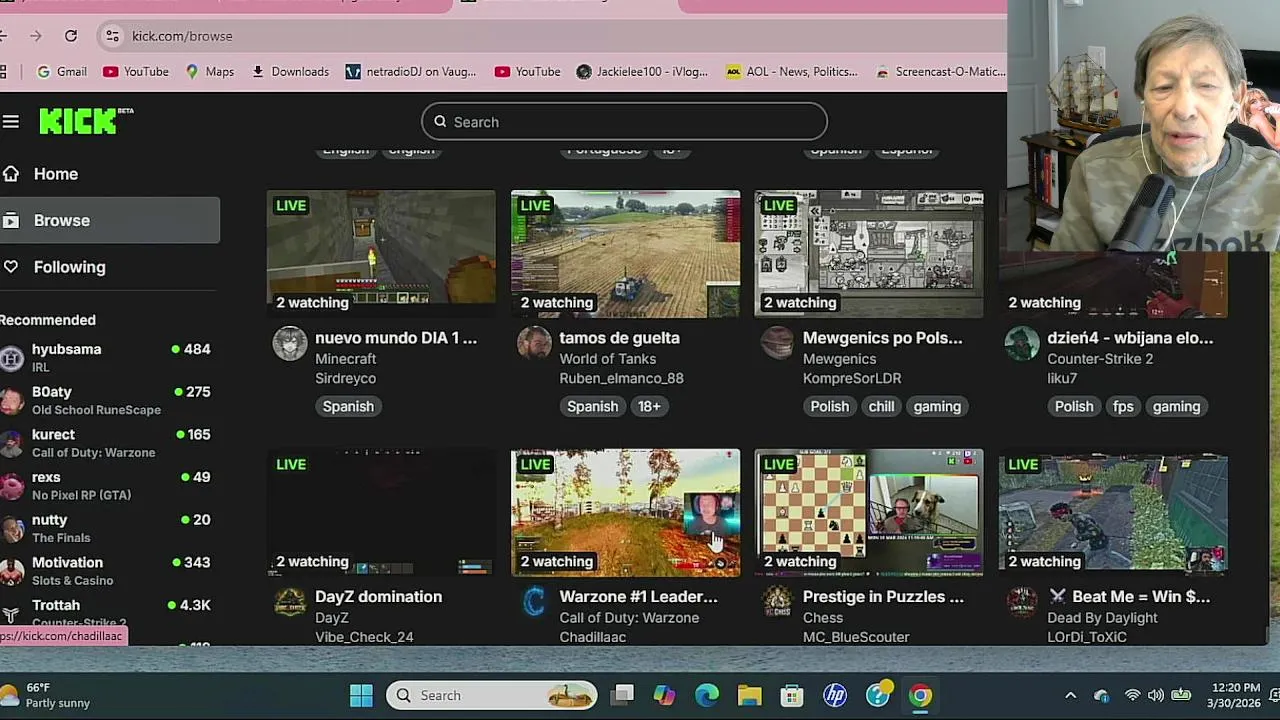Viewport: 1280px width, 720px height.
Task: Click the Kick search input field
Action: [x=624, y=122]
